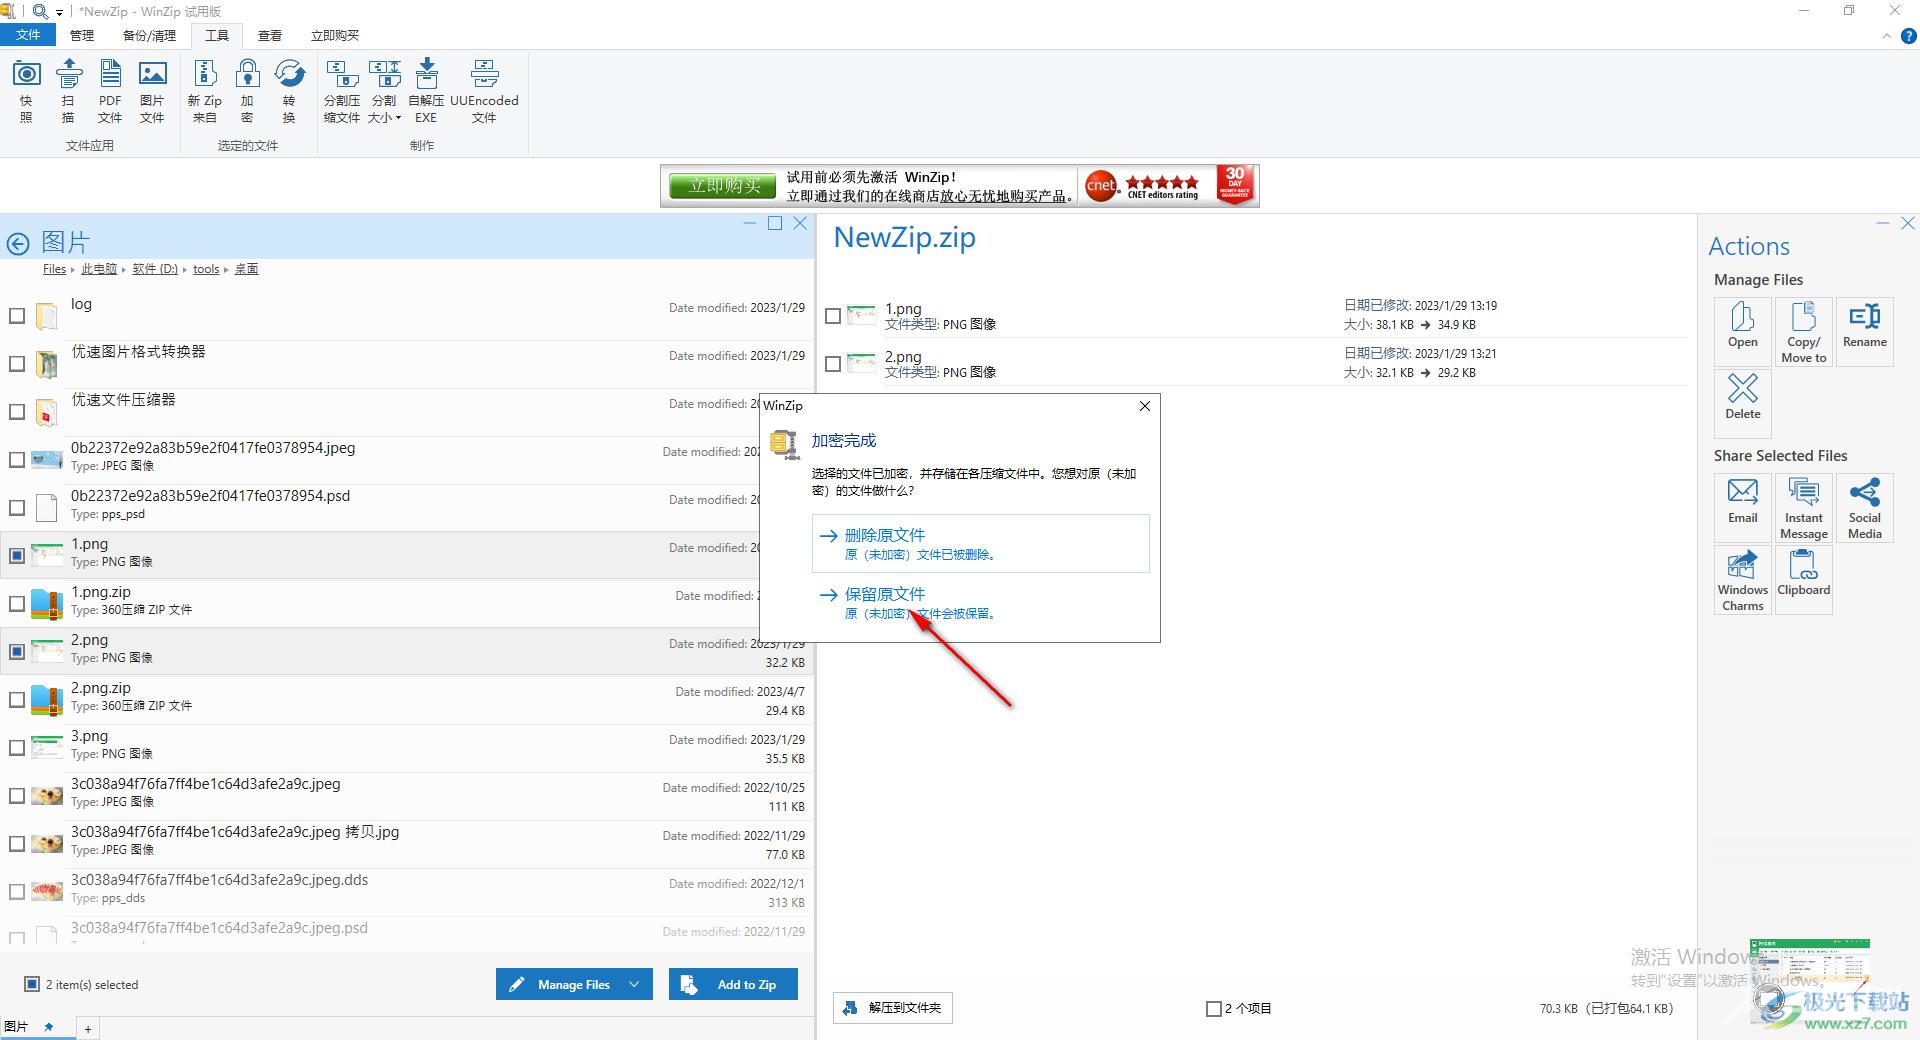This screenshot has height=1040, width=1920.
Task: Click the 分割压缩文件 split zip icon
Action: [342, 90]
